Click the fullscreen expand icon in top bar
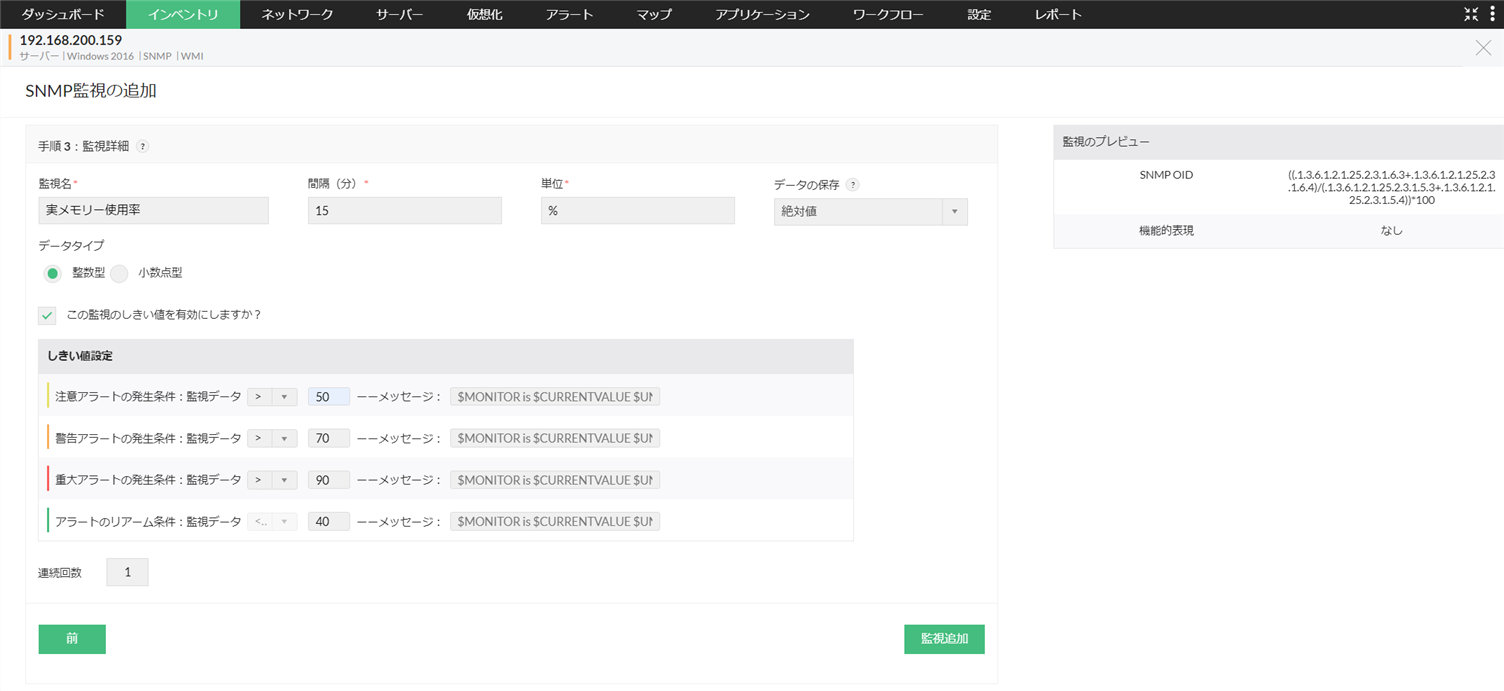 (1471, 14)
